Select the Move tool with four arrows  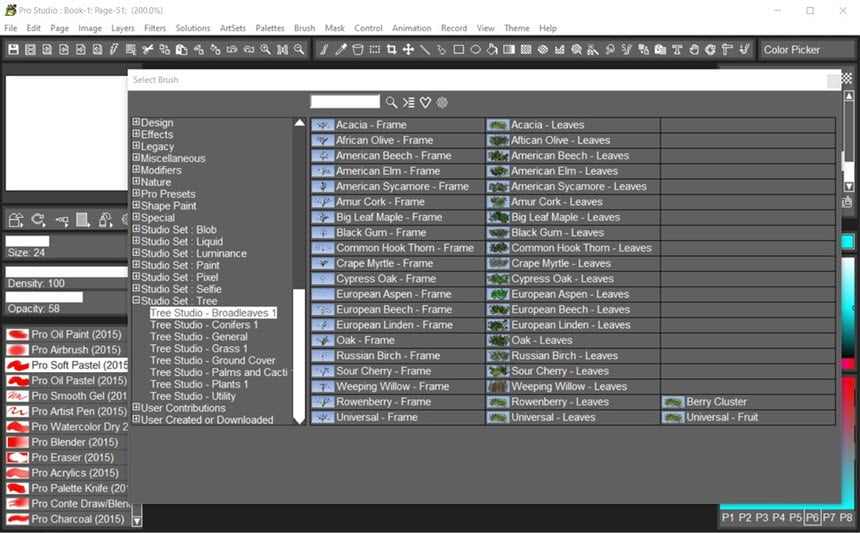[408, 49]
